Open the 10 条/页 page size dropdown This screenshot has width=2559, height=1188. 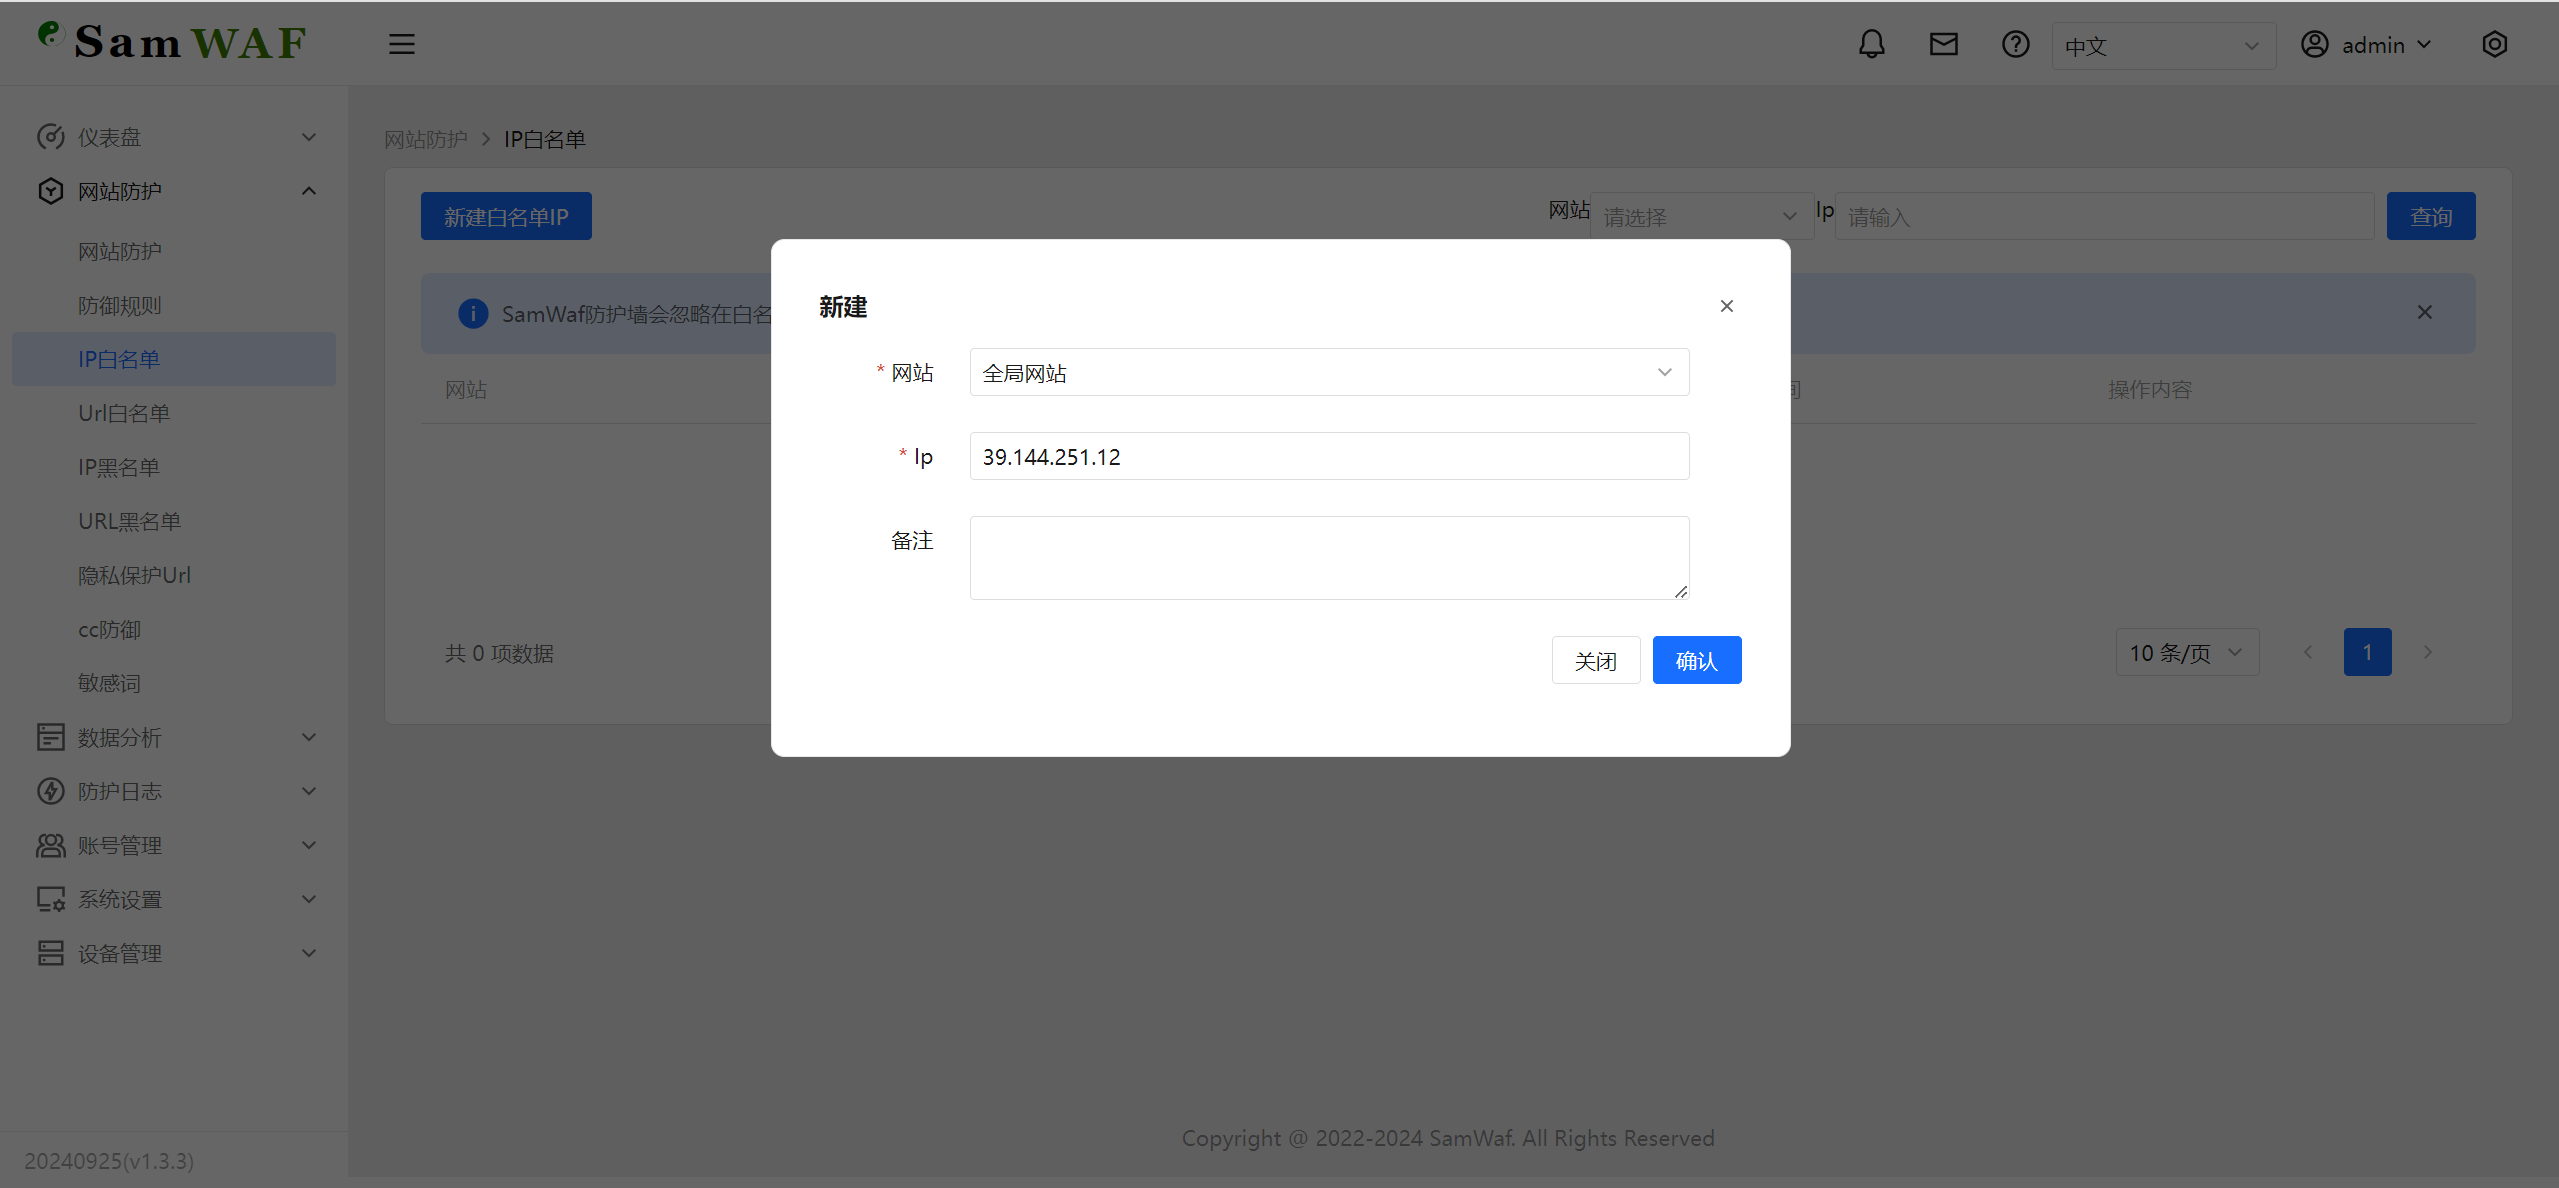[2187, 652]
